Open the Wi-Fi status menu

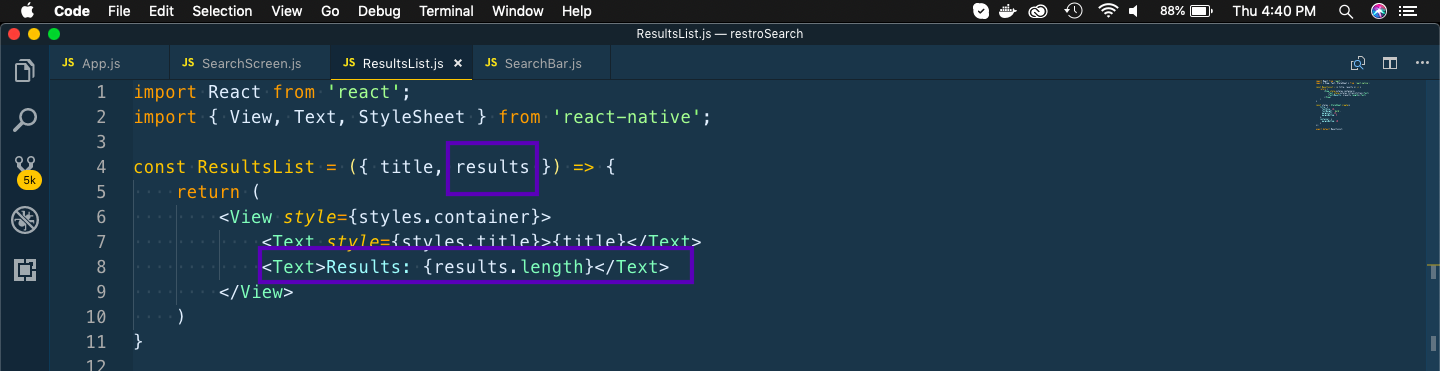point(1107,11)
